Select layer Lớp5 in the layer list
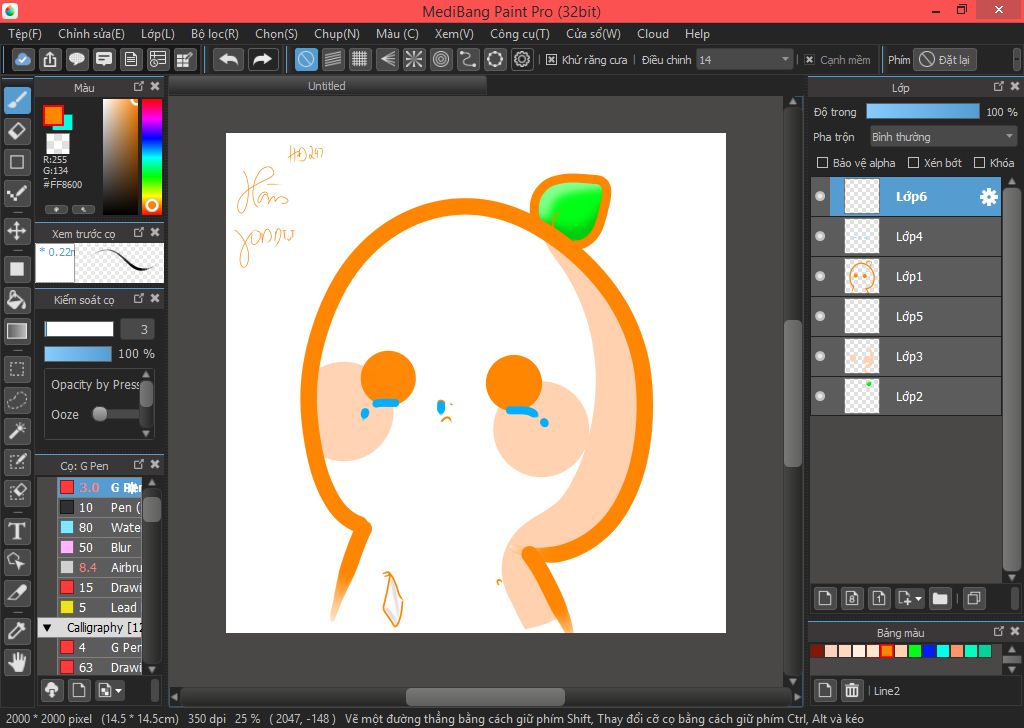The height and width of the screenshot is (728, 1024). pyautogui.click(x=906, y=317)
